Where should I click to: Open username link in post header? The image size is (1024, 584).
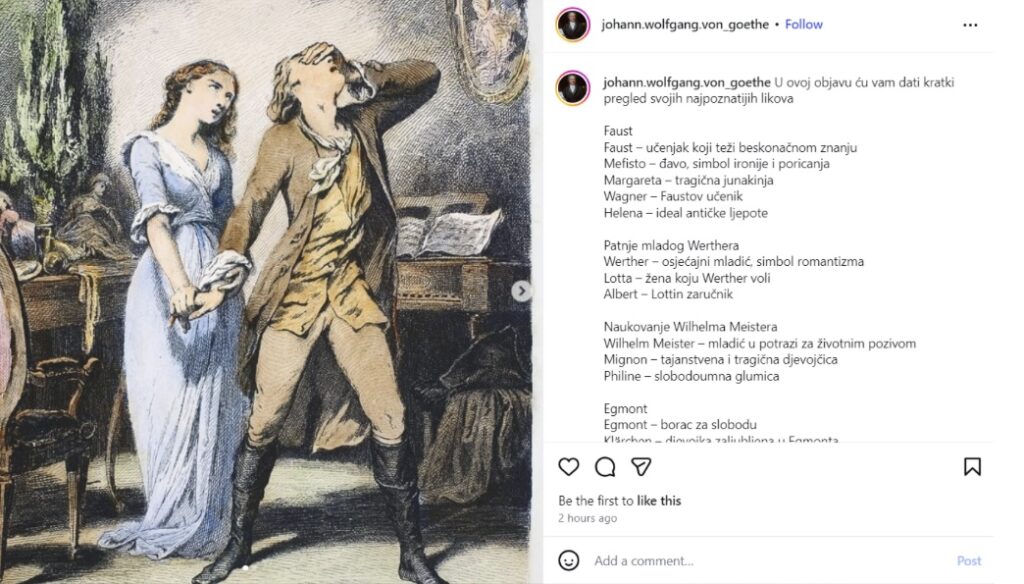click(685, 24)
